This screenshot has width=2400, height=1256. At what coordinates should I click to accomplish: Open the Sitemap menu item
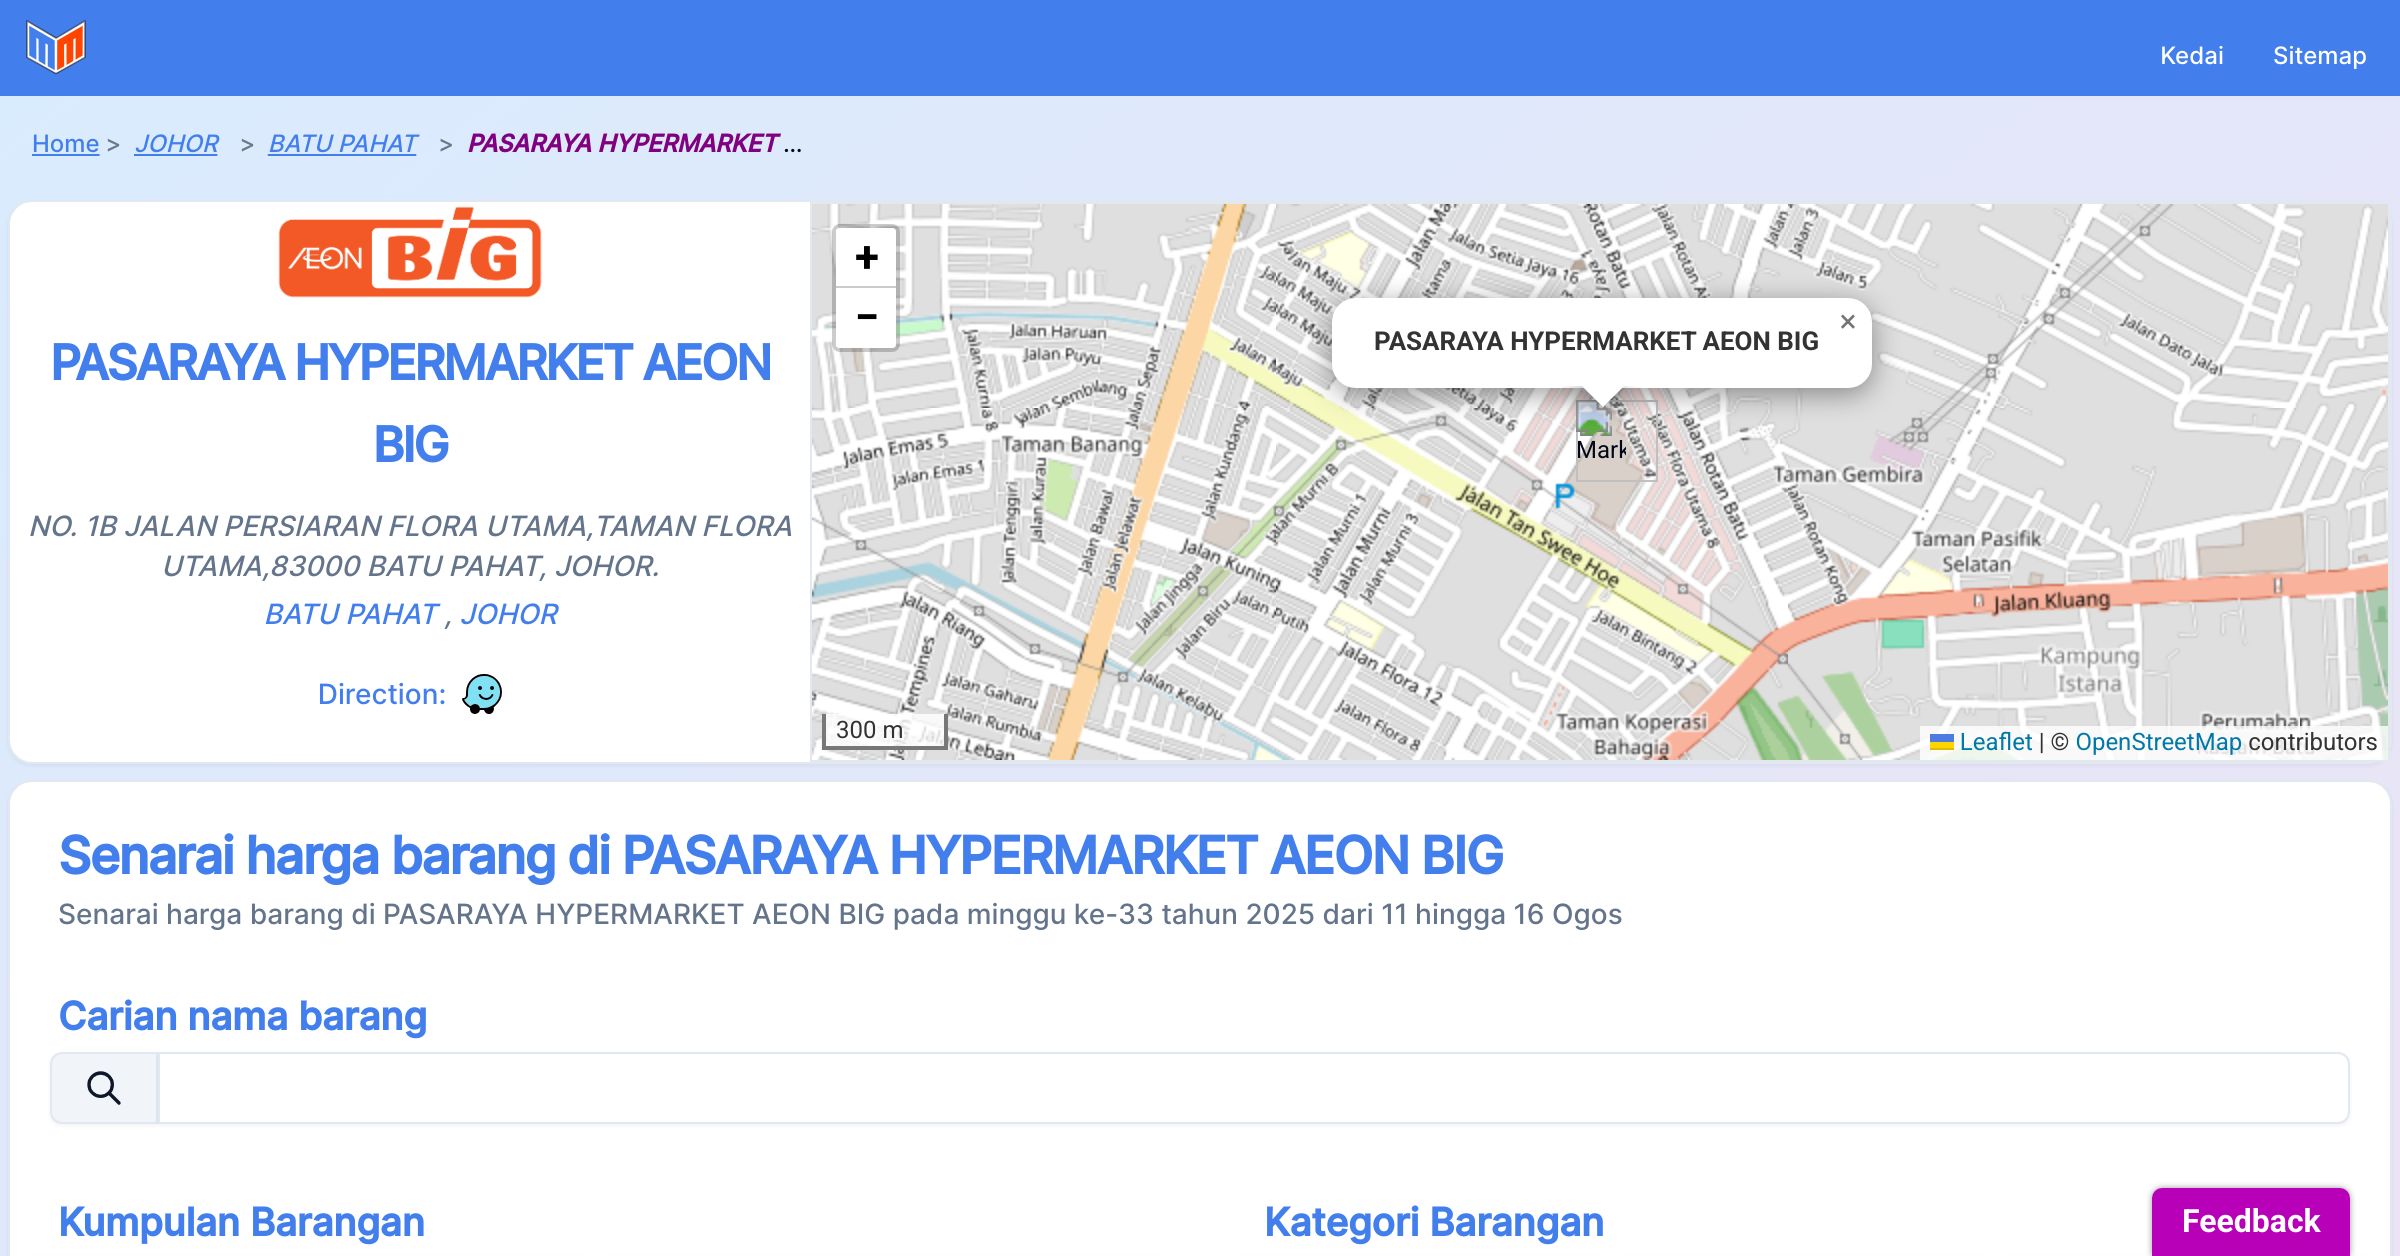[2319, 56]
